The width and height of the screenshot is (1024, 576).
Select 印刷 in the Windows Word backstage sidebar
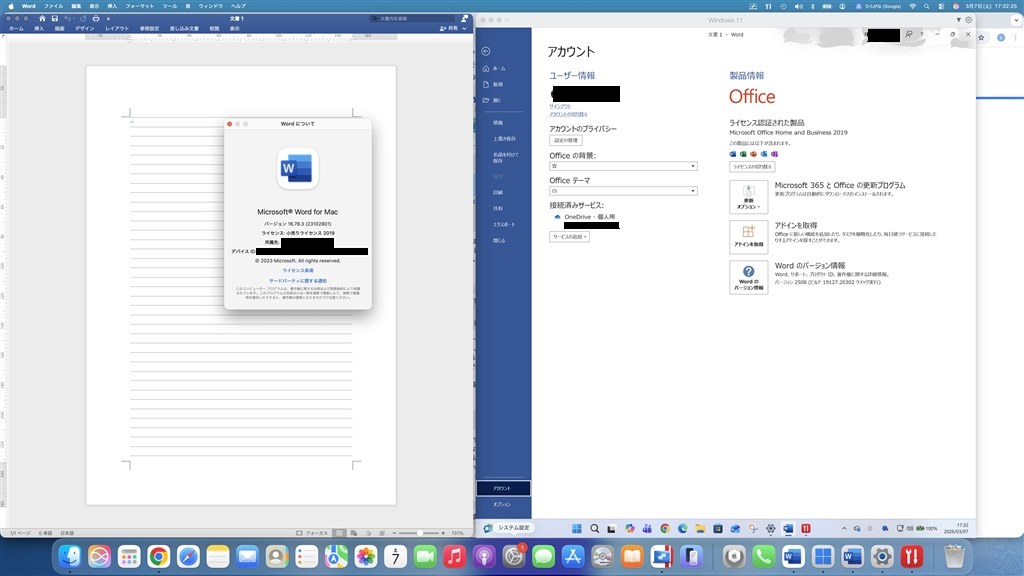(x=503, y=193)
